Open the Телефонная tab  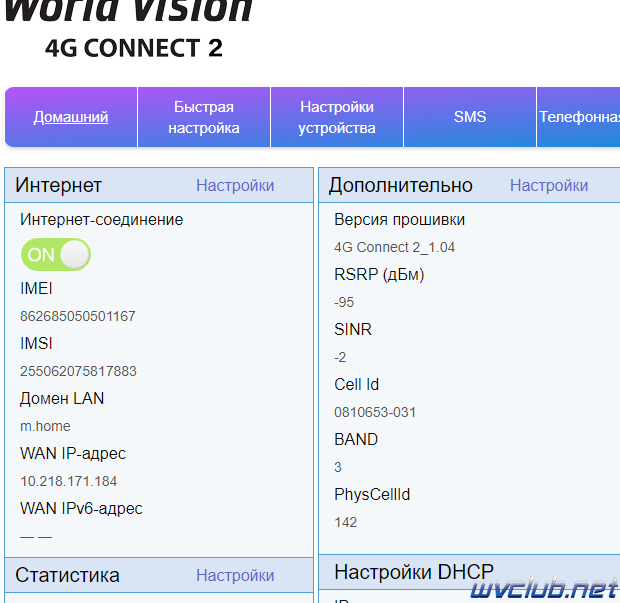pos(579,117)
